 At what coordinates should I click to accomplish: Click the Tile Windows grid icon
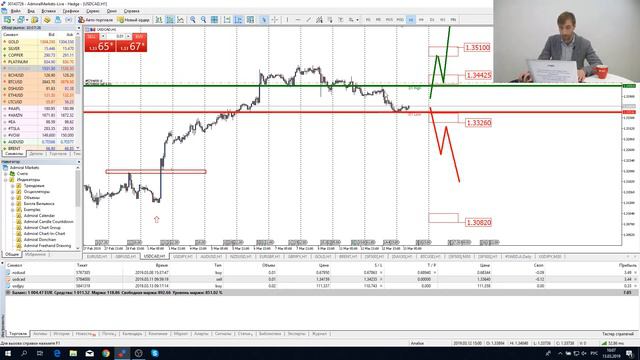tap(214, 20)
